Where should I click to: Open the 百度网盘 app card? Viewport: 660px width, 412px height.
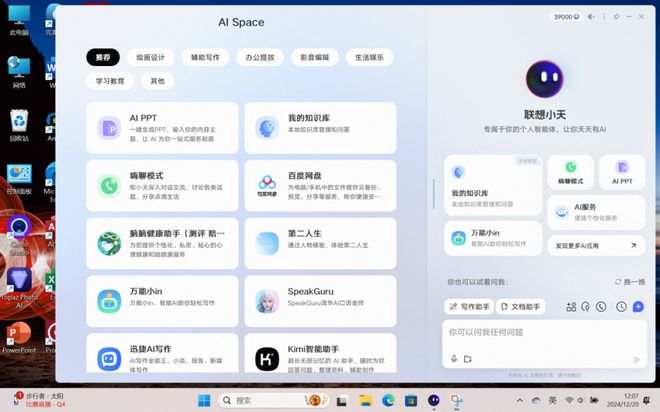point(320,186)
